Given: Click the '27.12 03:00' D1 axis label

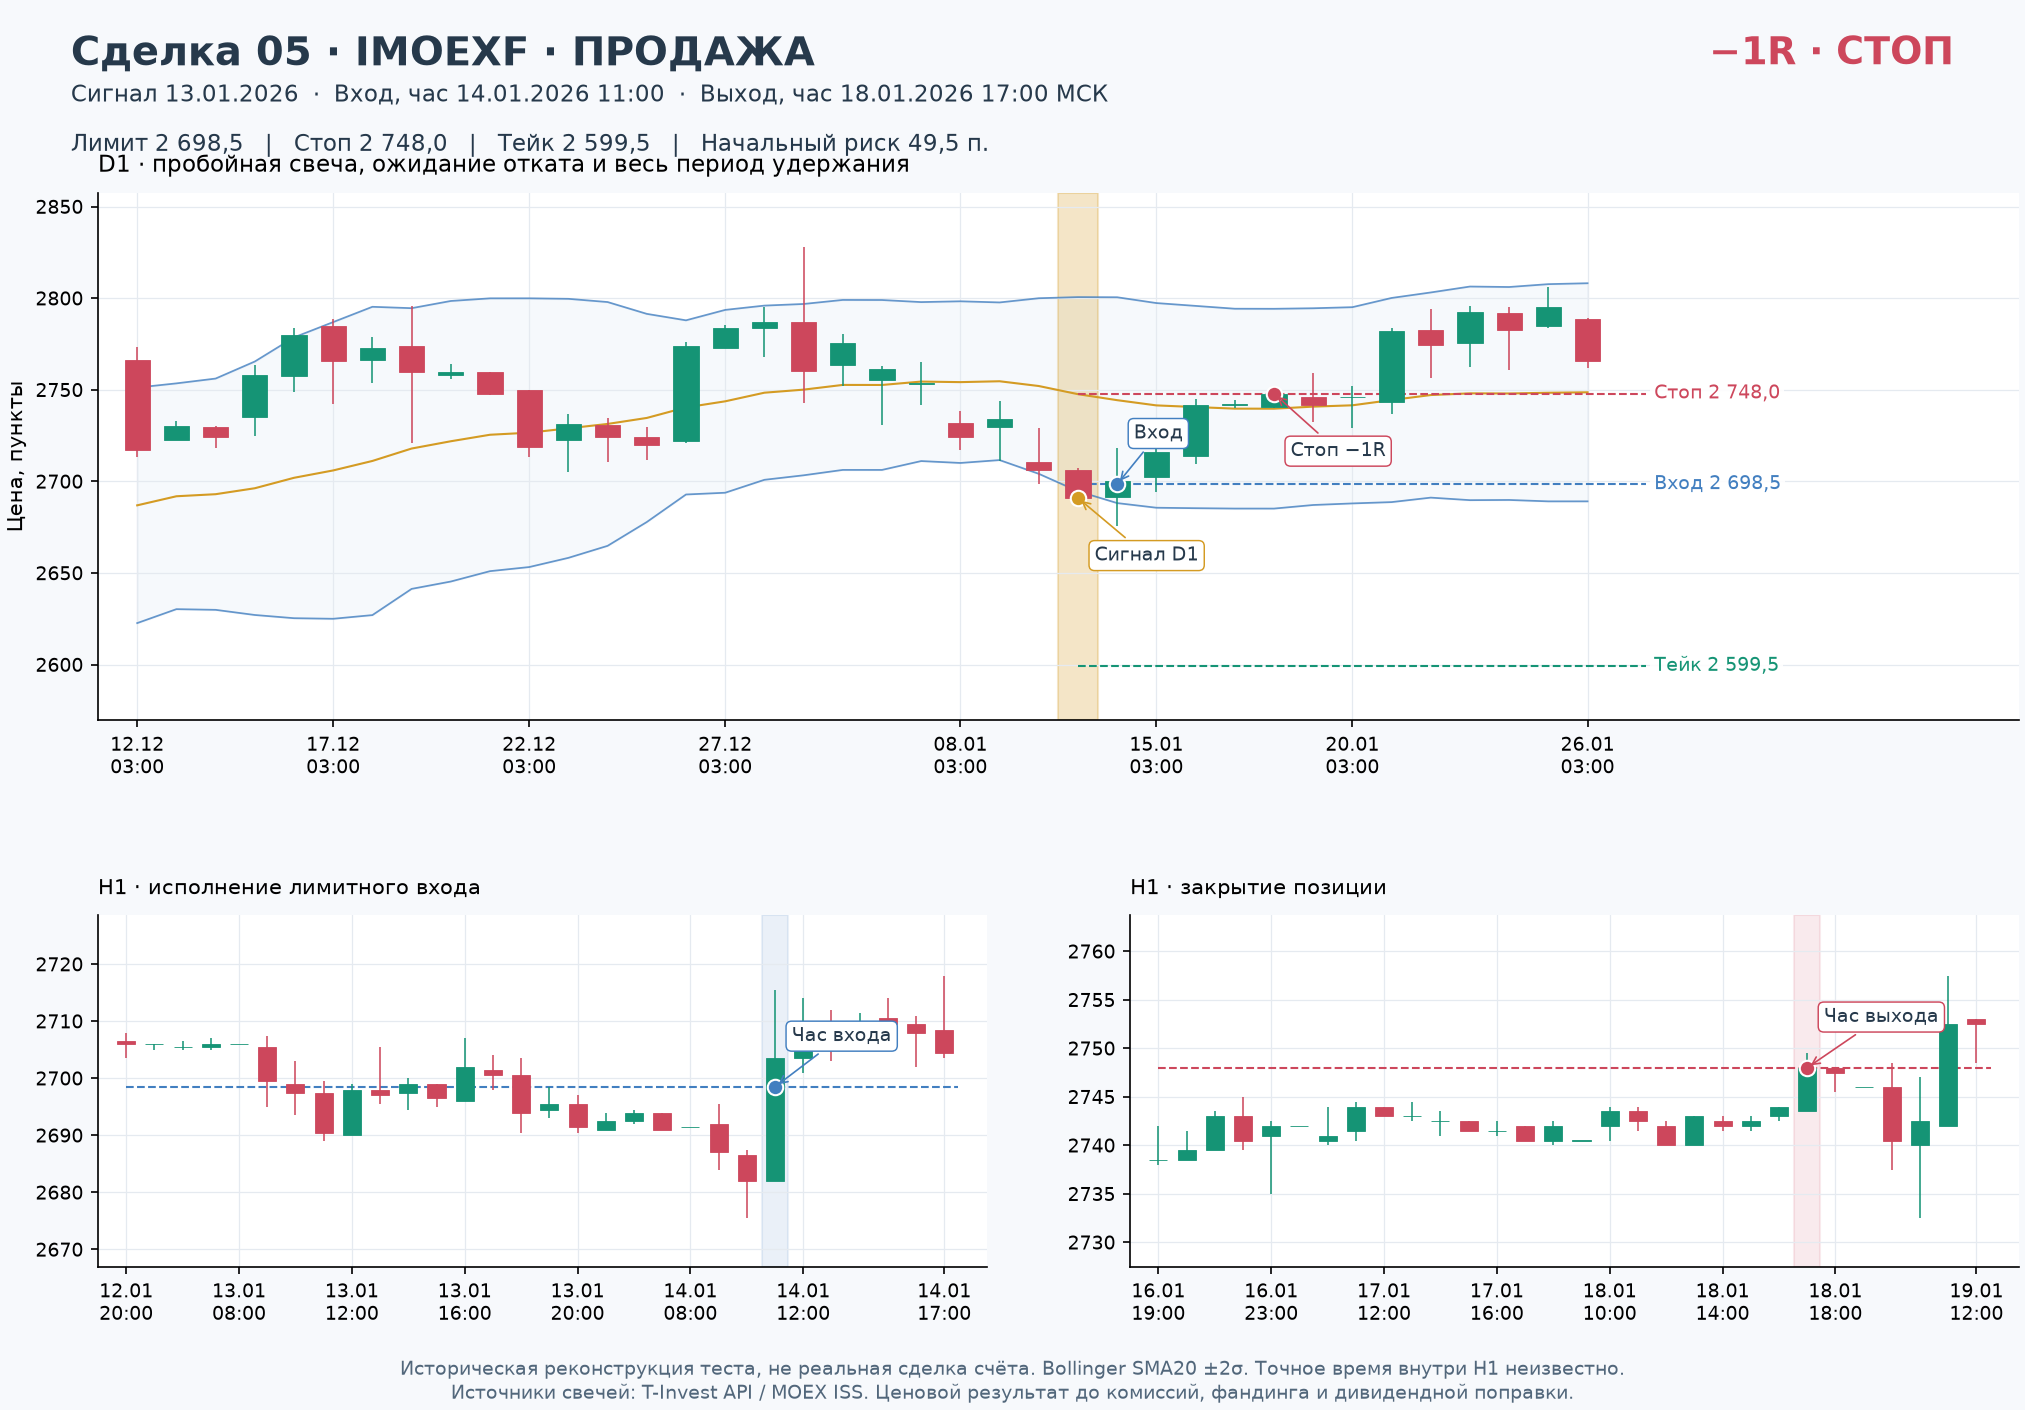Looking at the screenshot, I should coord(725,756).
